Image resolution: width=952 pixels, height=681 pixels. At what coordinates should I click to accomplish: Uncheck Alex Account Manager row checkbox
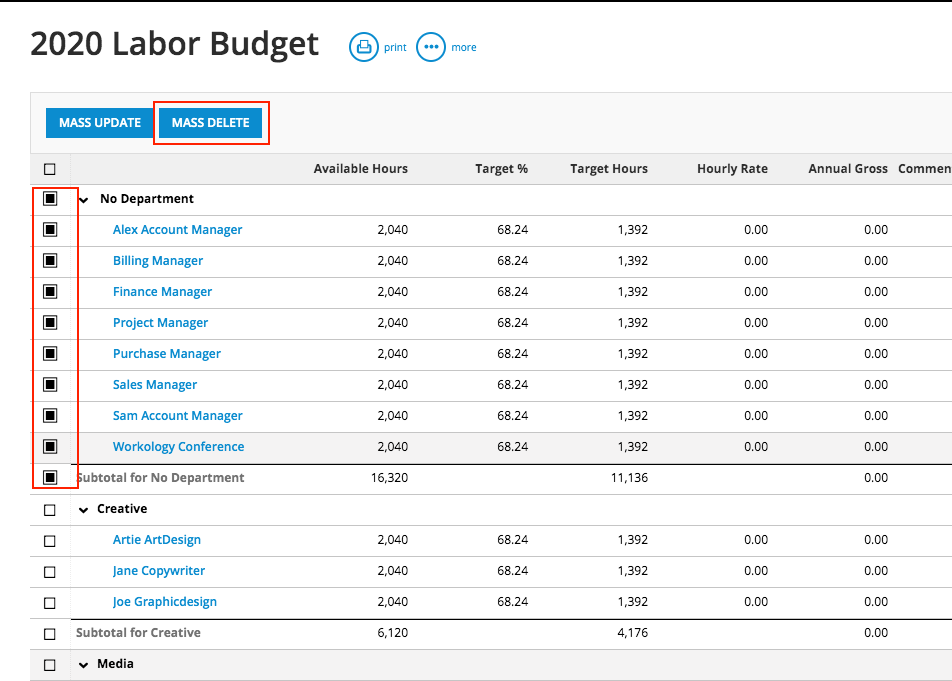50,229
